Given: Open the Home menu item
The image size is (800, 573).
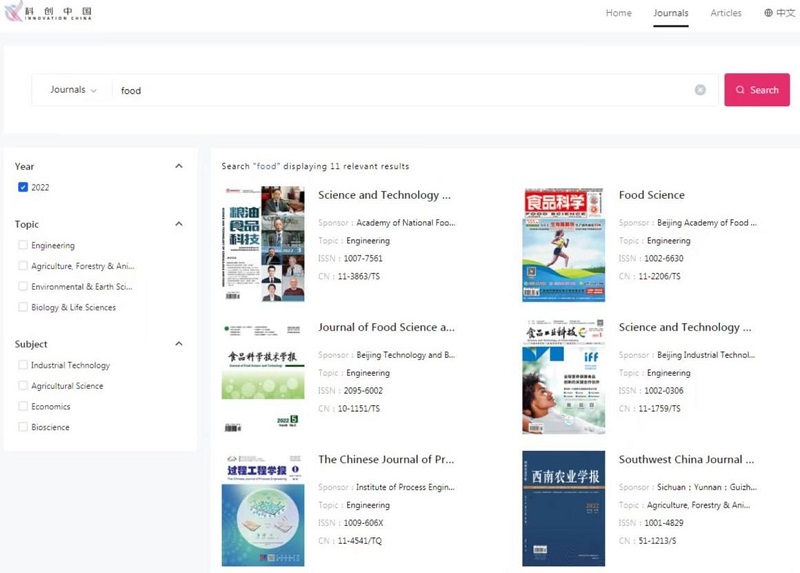Looking at the screenshot, I should (618, 13).
